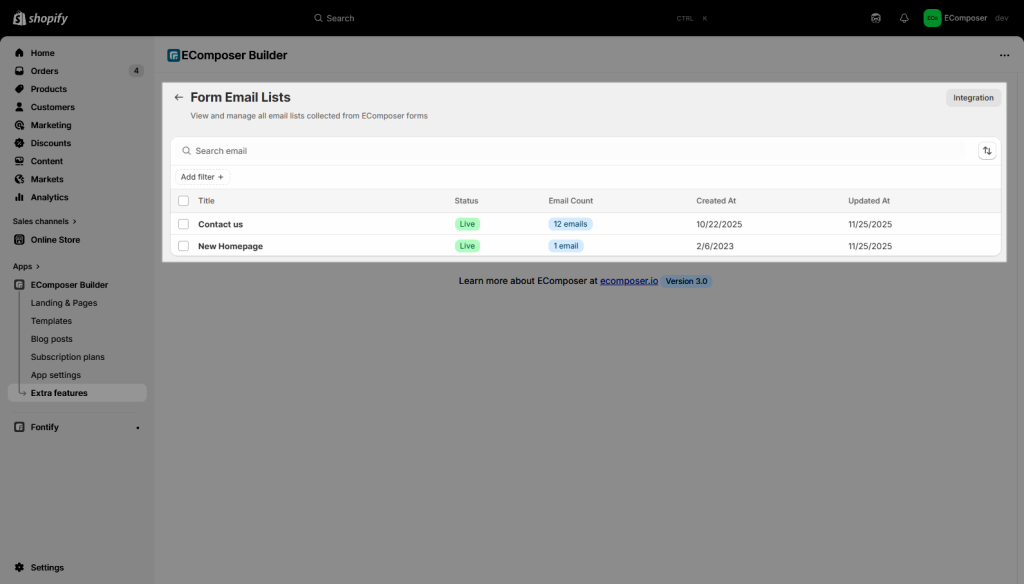
Task: Click the Search email input field
Action: point(570,151)
